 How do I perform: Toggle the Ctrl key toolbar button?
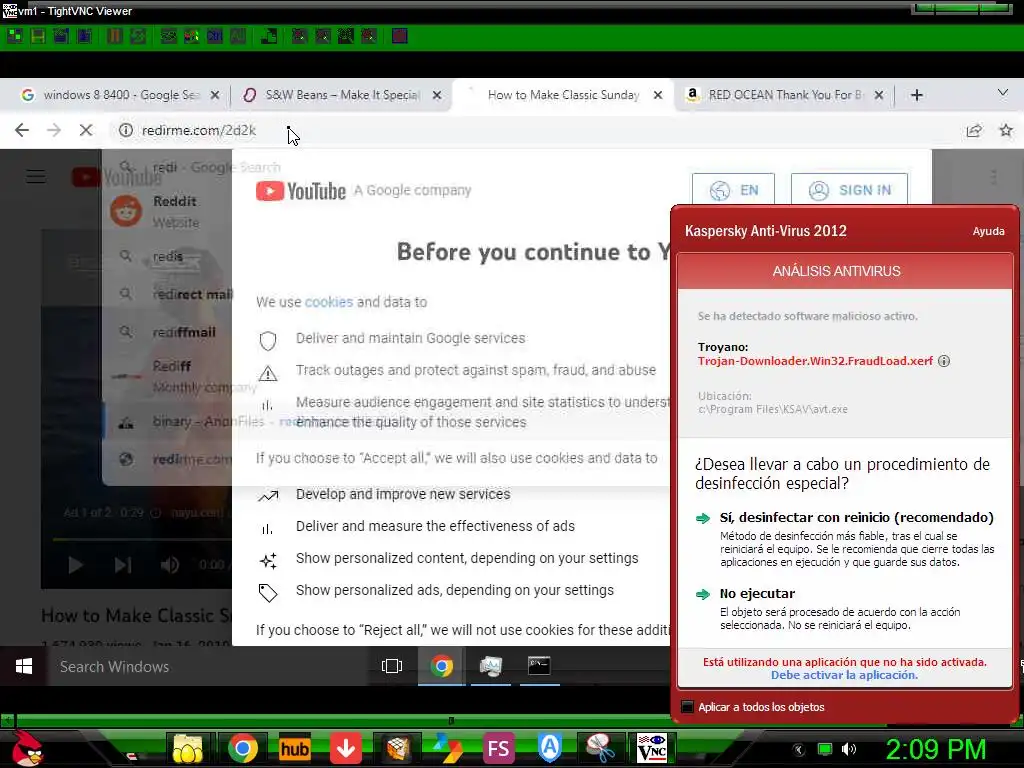pyautogui.click(x=214, y=36)
